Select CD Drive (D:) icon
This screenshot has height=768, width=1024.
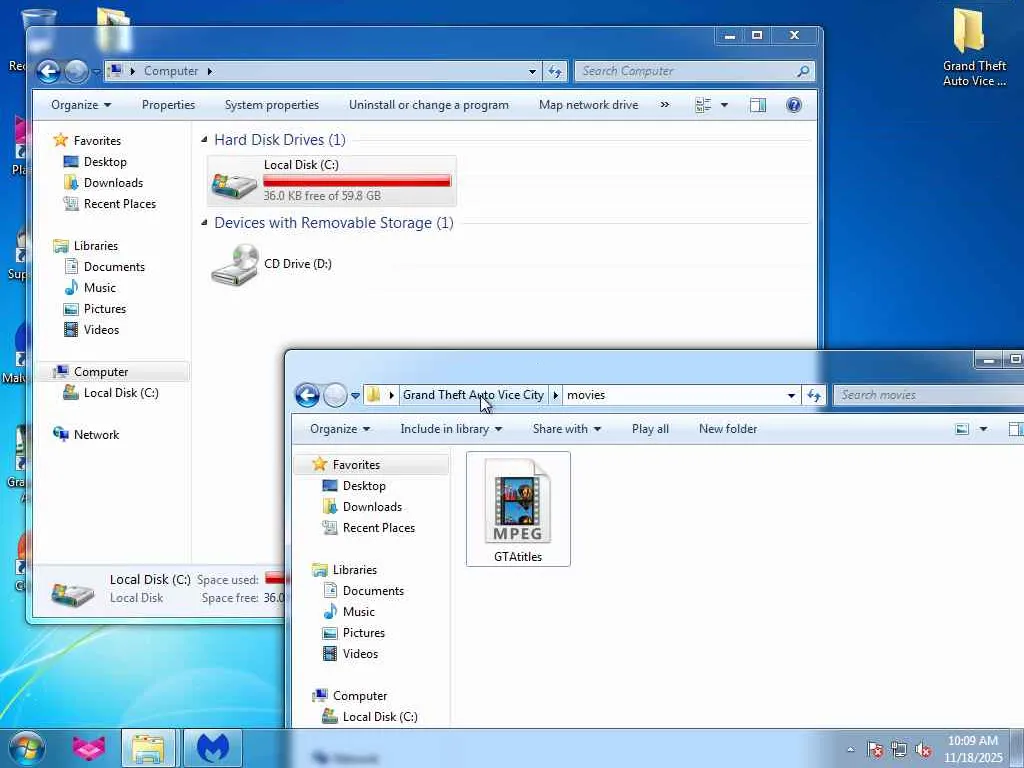point(234,264)
